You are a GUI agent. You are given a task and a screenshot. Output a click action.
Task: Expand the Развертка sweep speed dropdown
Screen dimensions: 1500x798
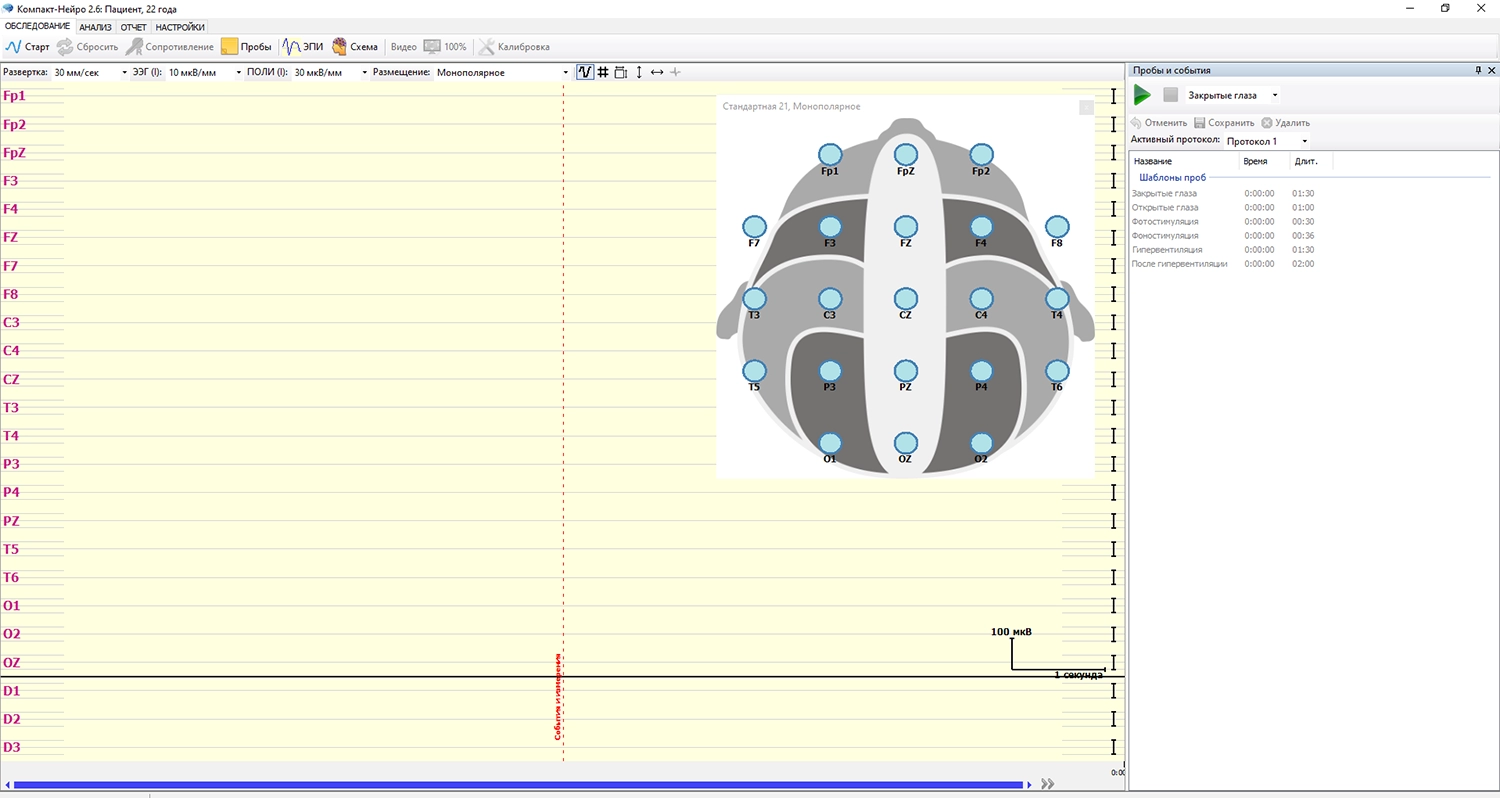124,73
